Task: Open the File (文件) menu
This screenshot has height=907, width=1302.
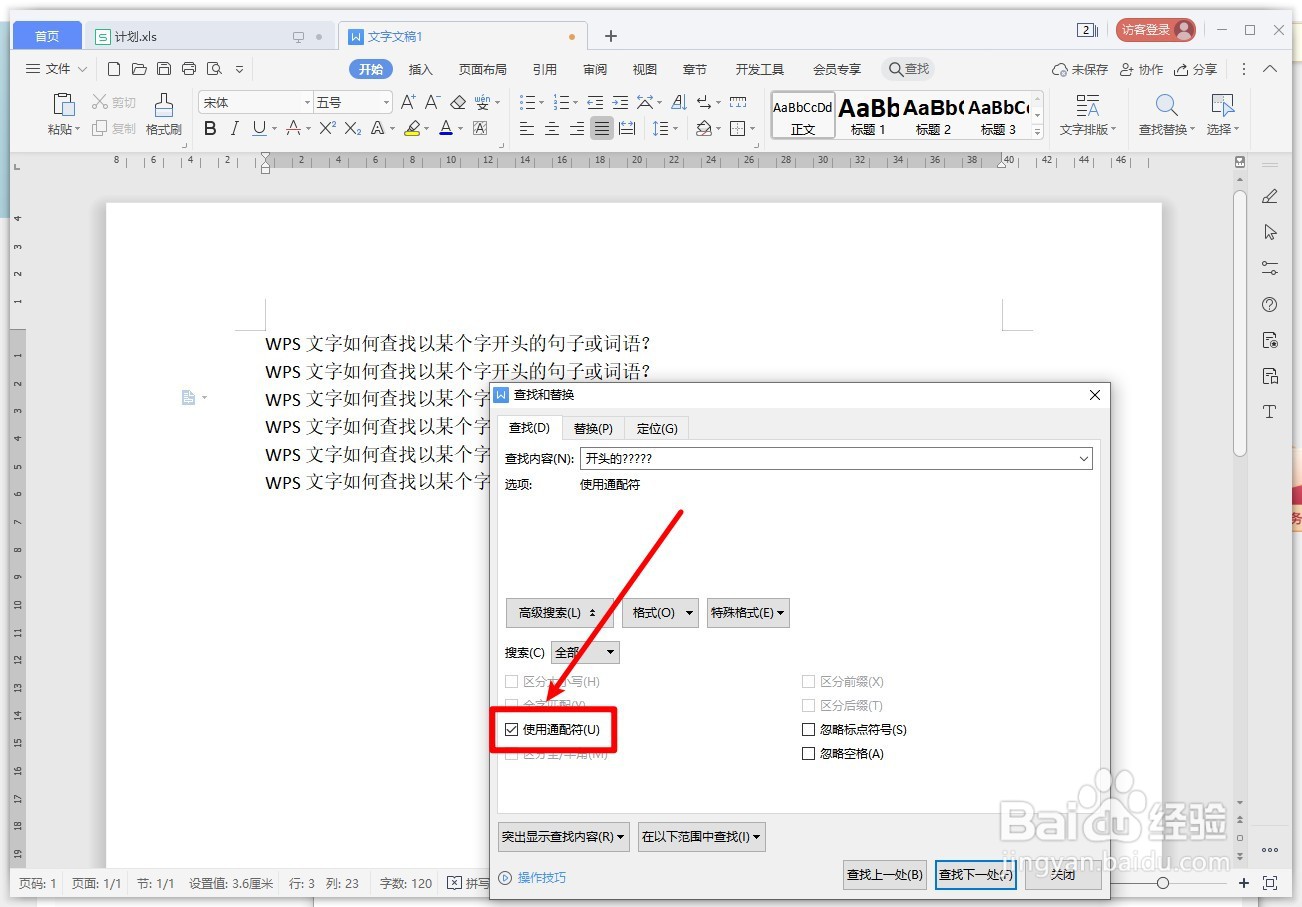Action: (56, 69)
